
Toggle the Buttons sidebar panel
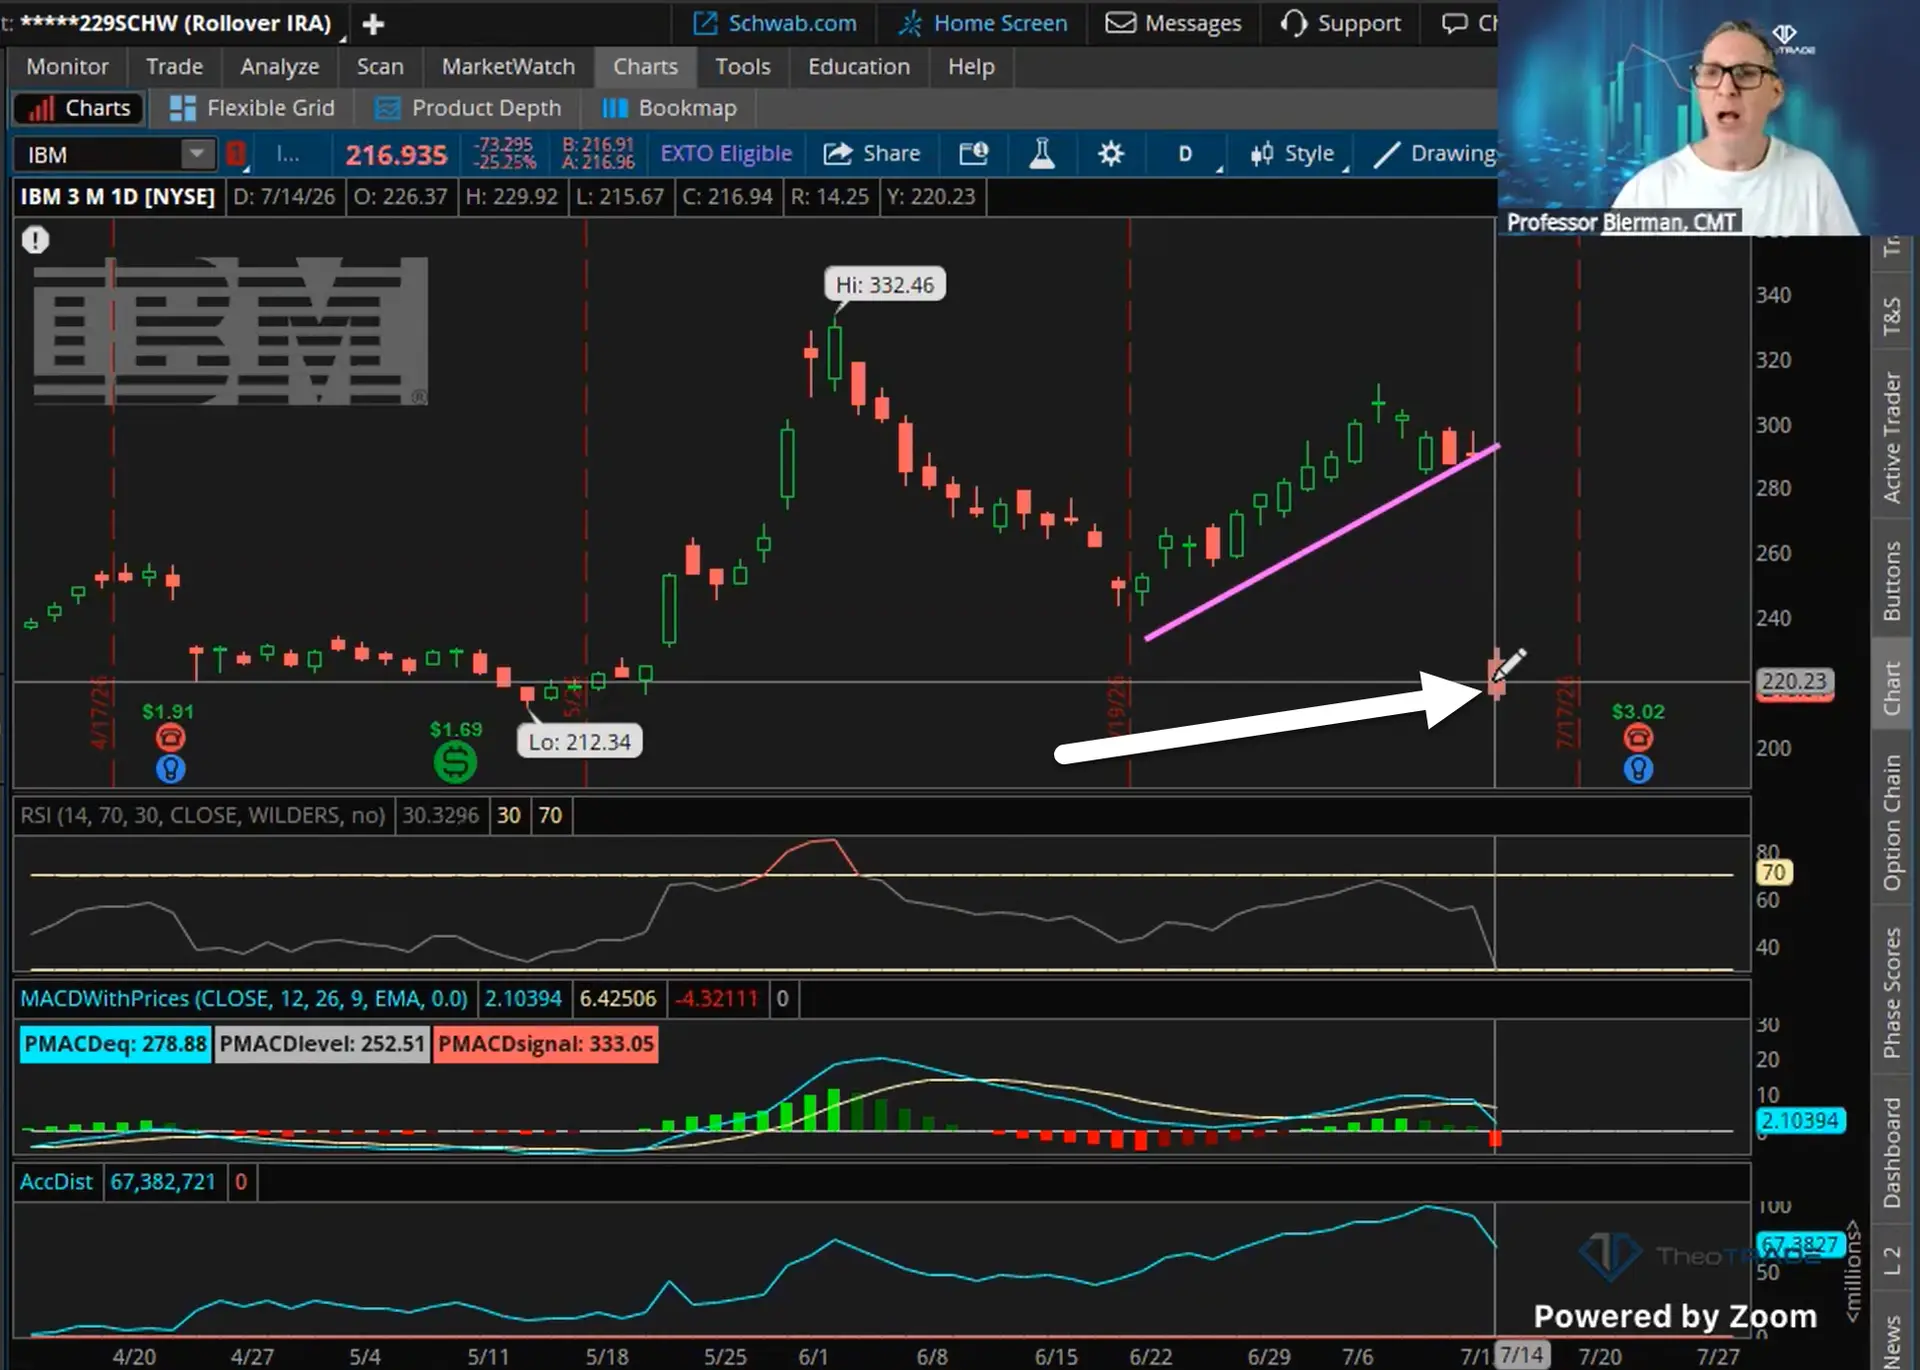click(x=1891, y=581)
